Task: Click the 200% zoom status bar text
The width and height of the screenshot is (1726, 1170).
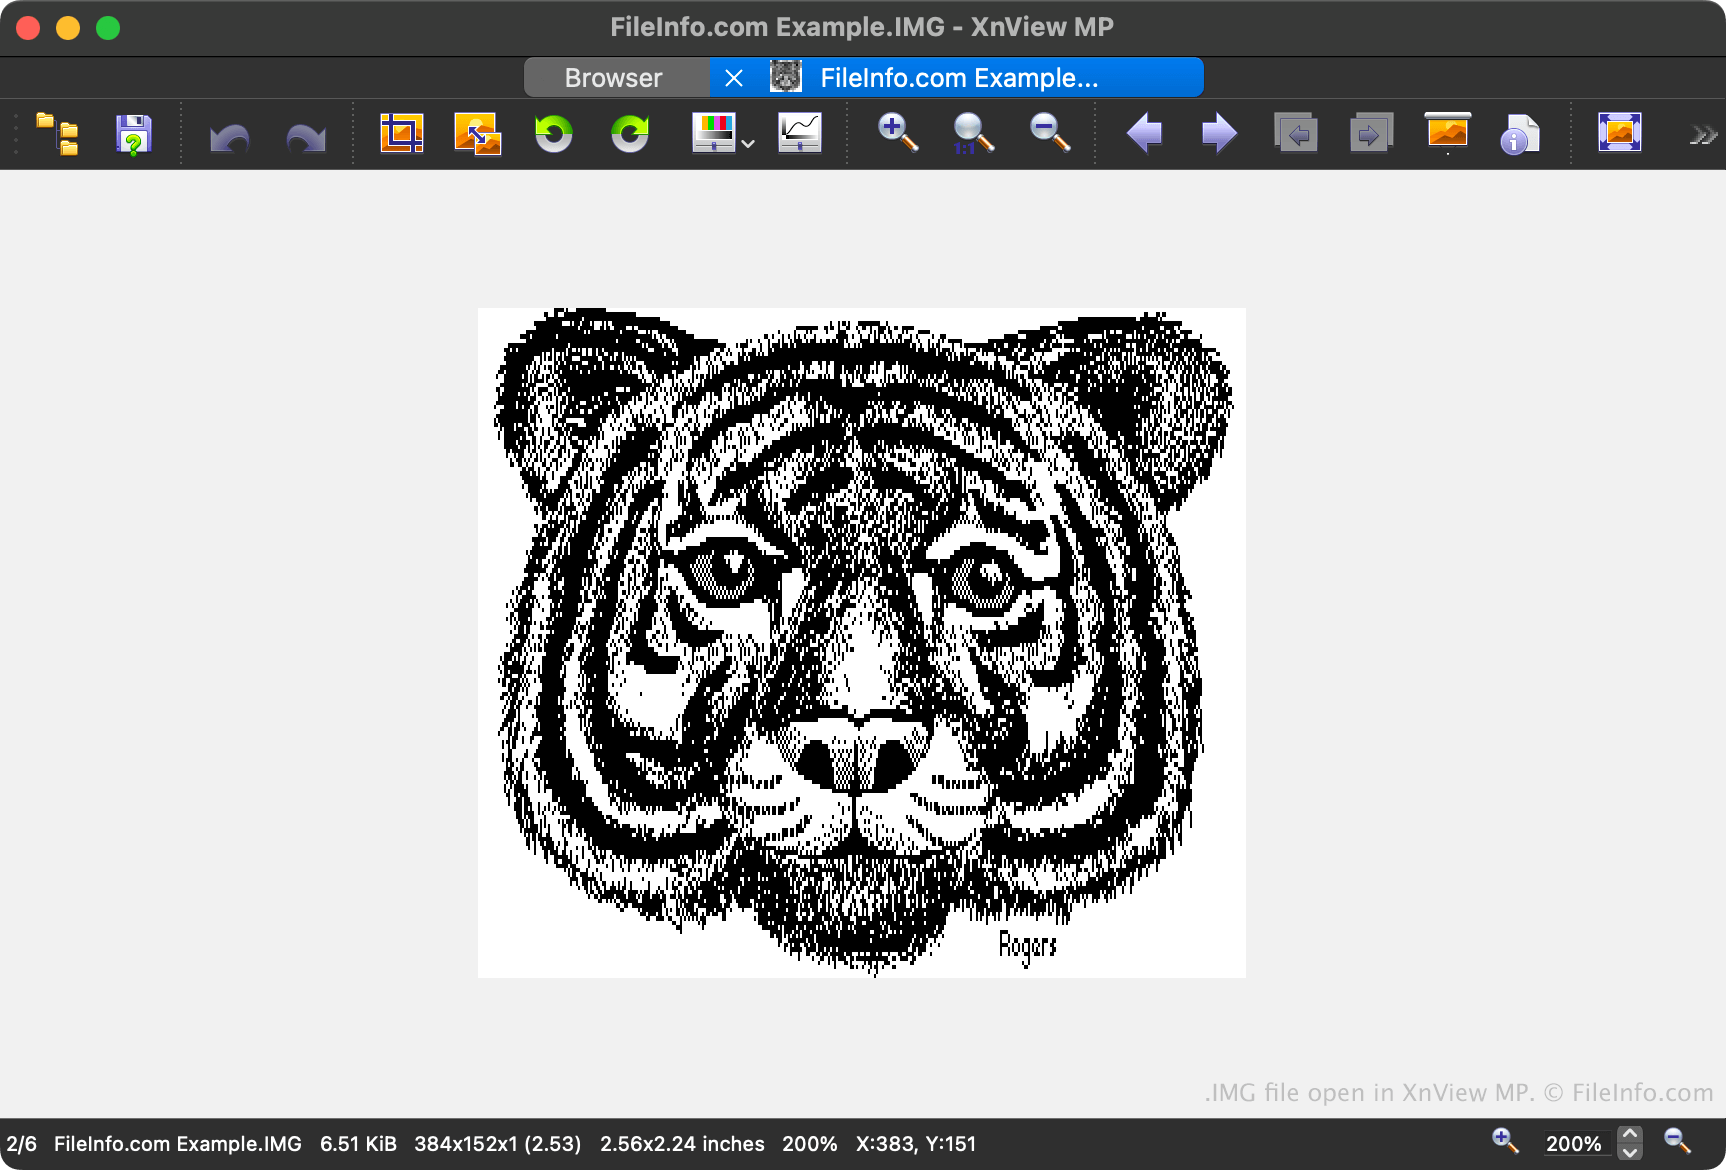Action: pos(810,1144)
